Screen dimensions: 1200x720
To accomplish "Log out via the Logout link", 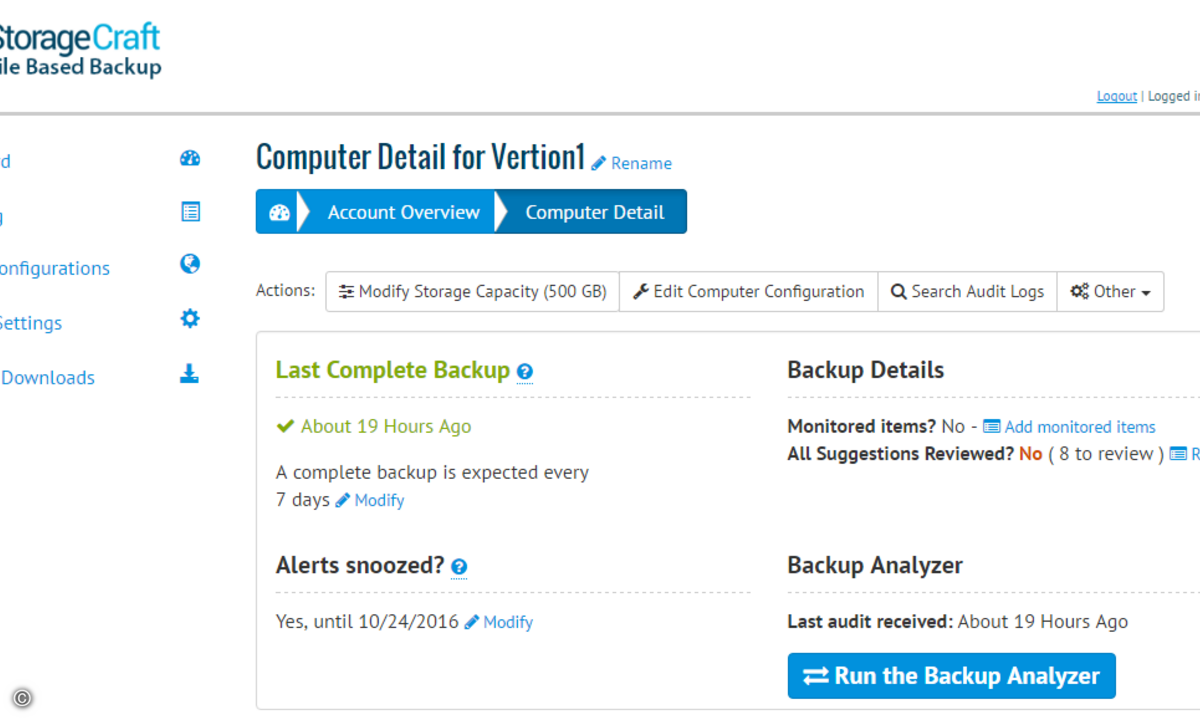I will point(1117,96).
